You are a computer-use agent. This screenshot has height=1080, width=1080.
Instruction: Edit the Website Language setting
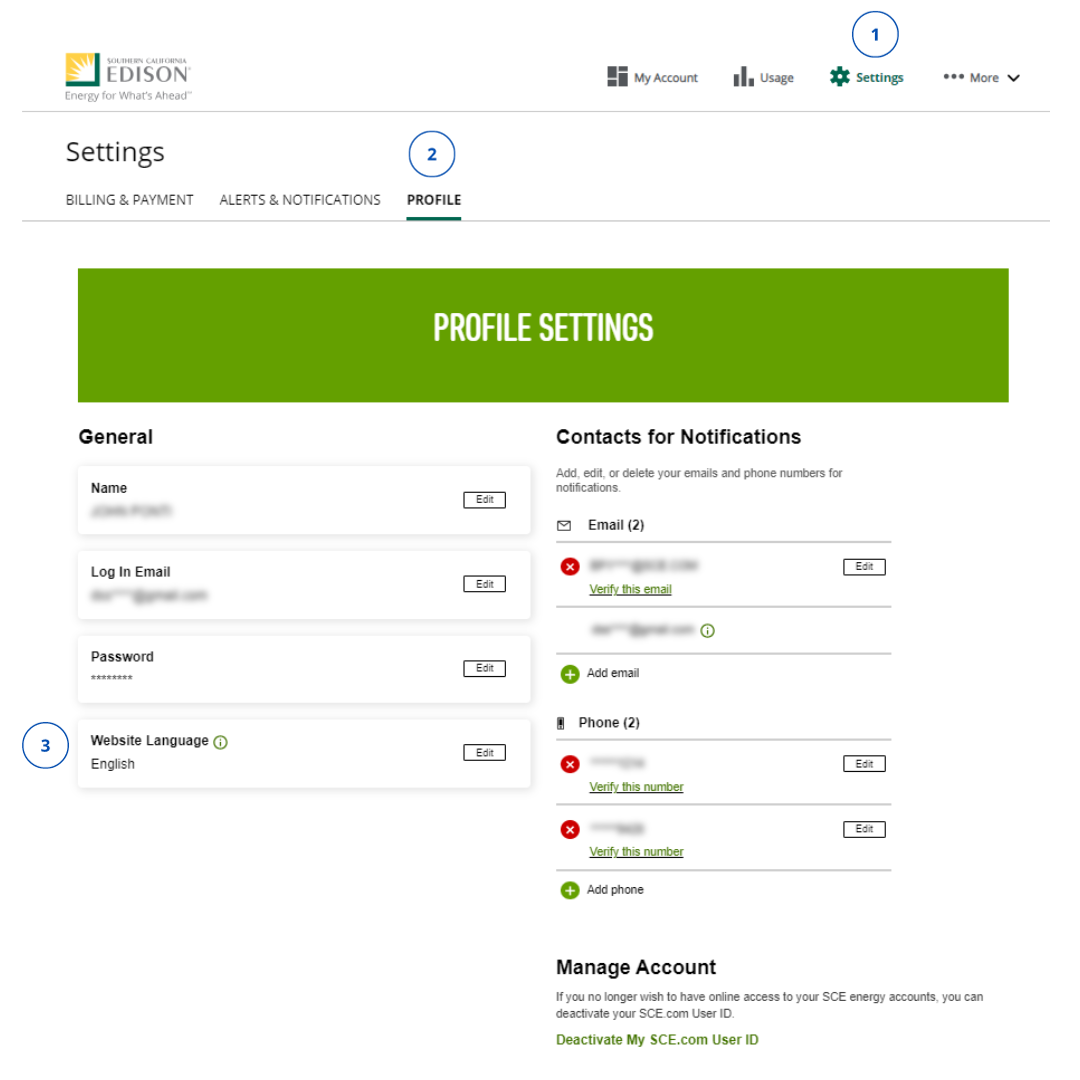(x=484, y=752)
